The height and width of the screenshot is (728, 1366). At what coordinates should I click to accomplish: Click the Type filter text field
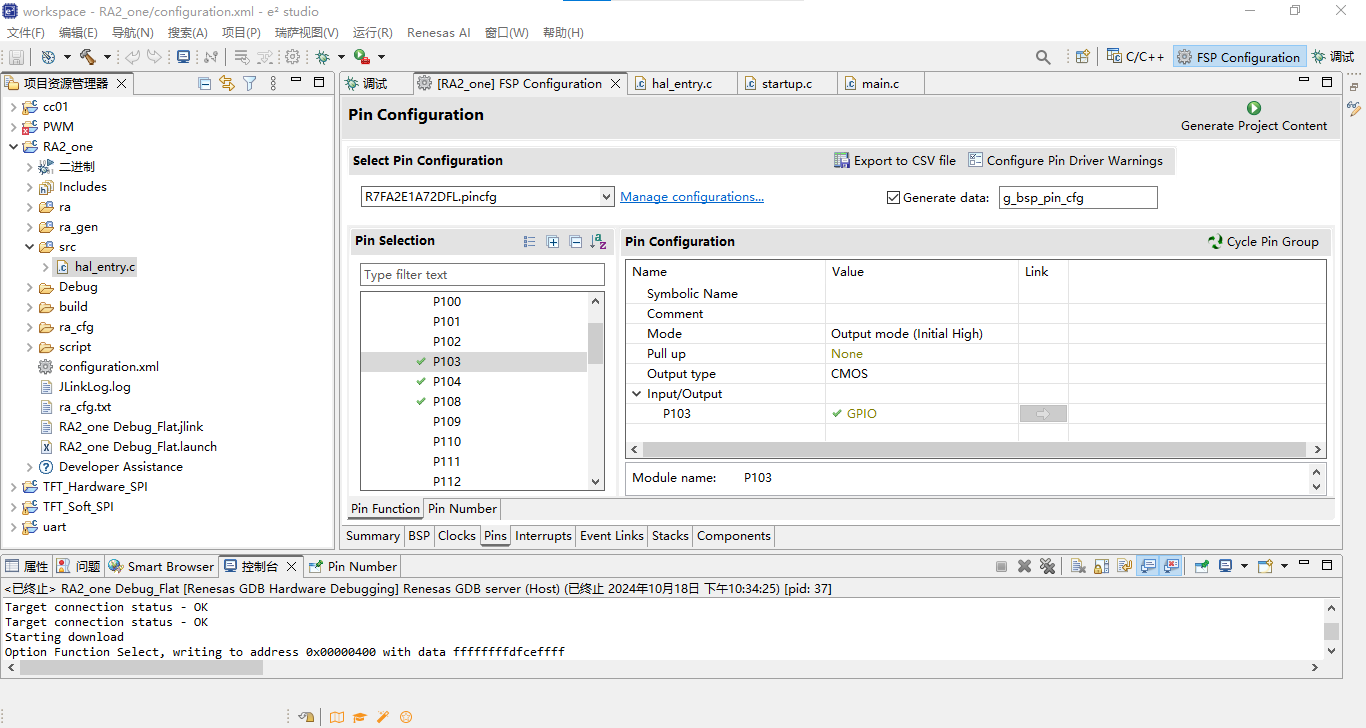482,275
